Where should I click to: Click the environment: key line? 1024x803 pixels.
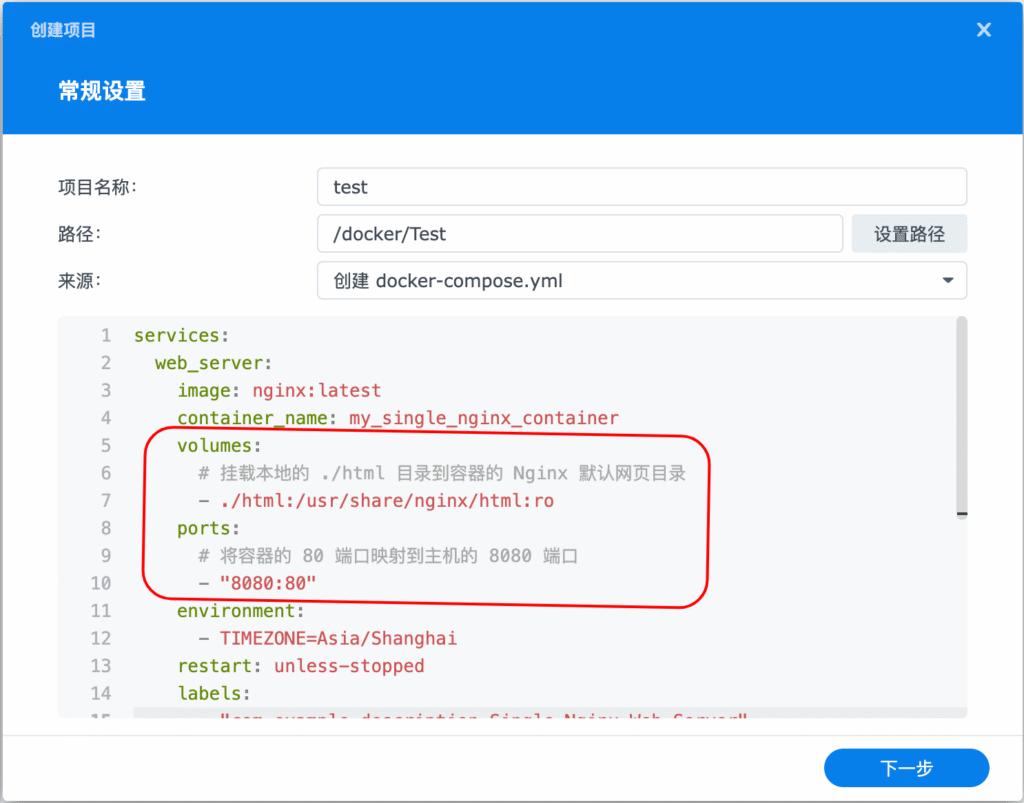[x=240, y=610]
